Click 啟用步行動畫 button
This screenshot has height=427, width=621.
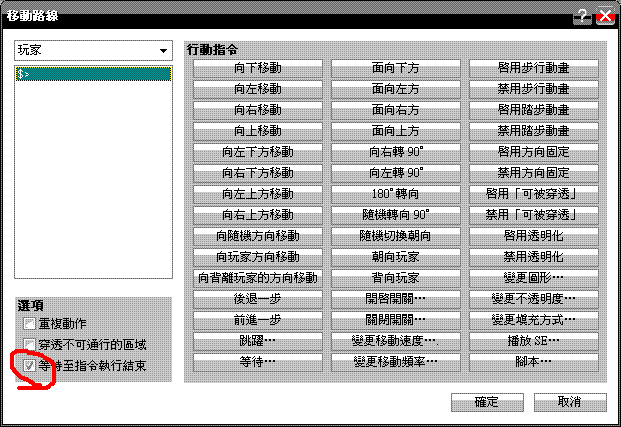click(533, 68)
